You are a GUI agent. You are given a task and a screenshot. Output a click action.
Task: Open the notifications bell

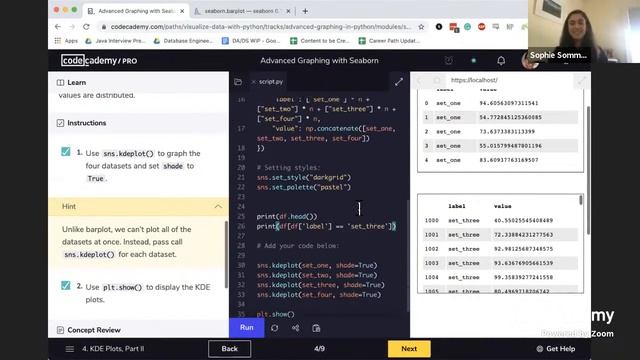(x=501, y=60)
